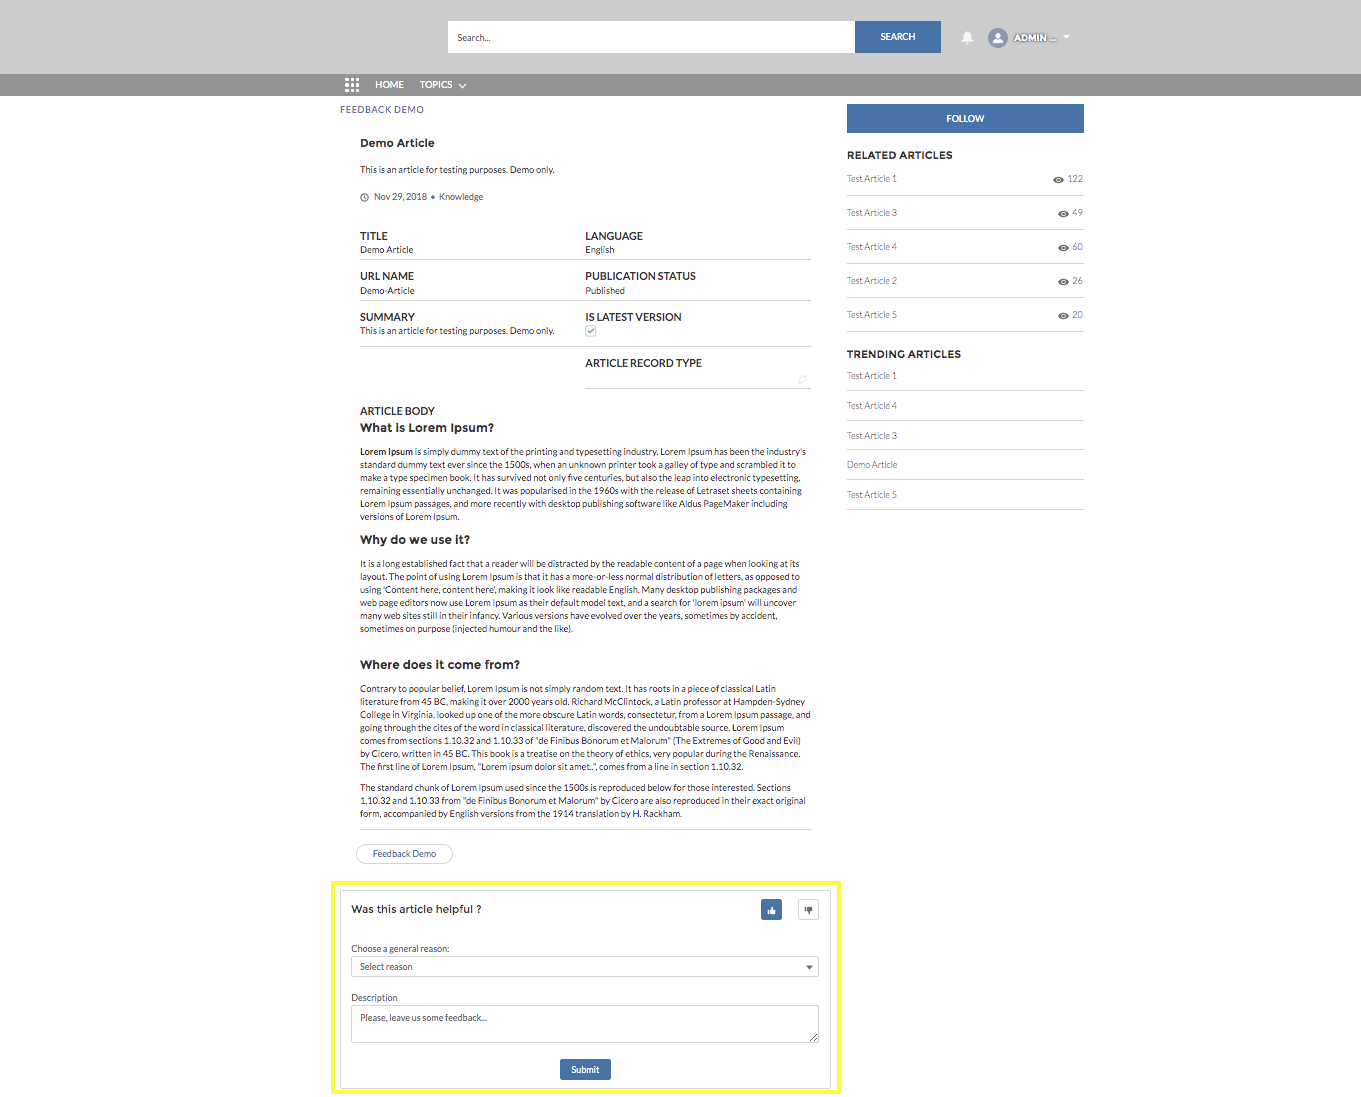Click the thumbs up helpful icon
Viewport: 1361px width, 1097px height.
[771, 910]
